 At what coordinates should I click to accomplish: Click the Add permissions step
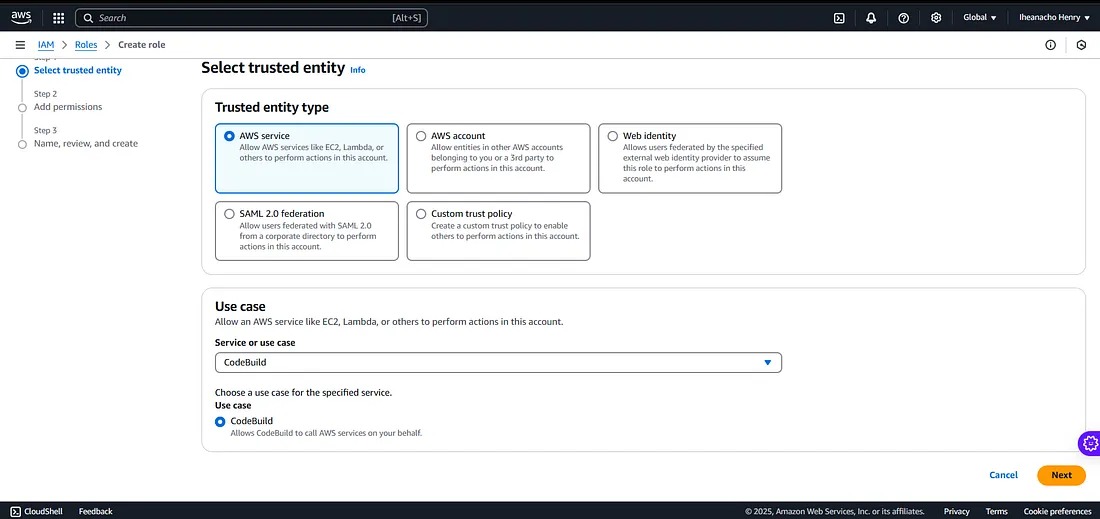[x=68, y=107]
